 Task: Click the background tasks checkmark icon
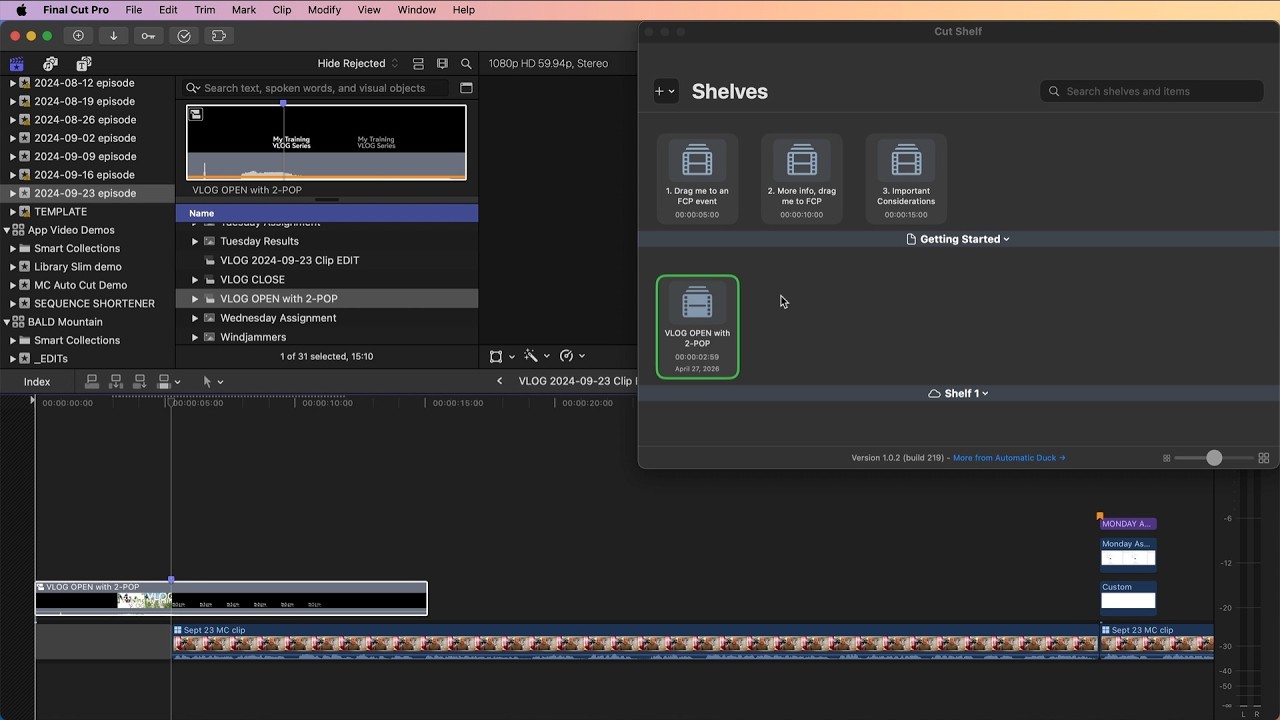184,36
